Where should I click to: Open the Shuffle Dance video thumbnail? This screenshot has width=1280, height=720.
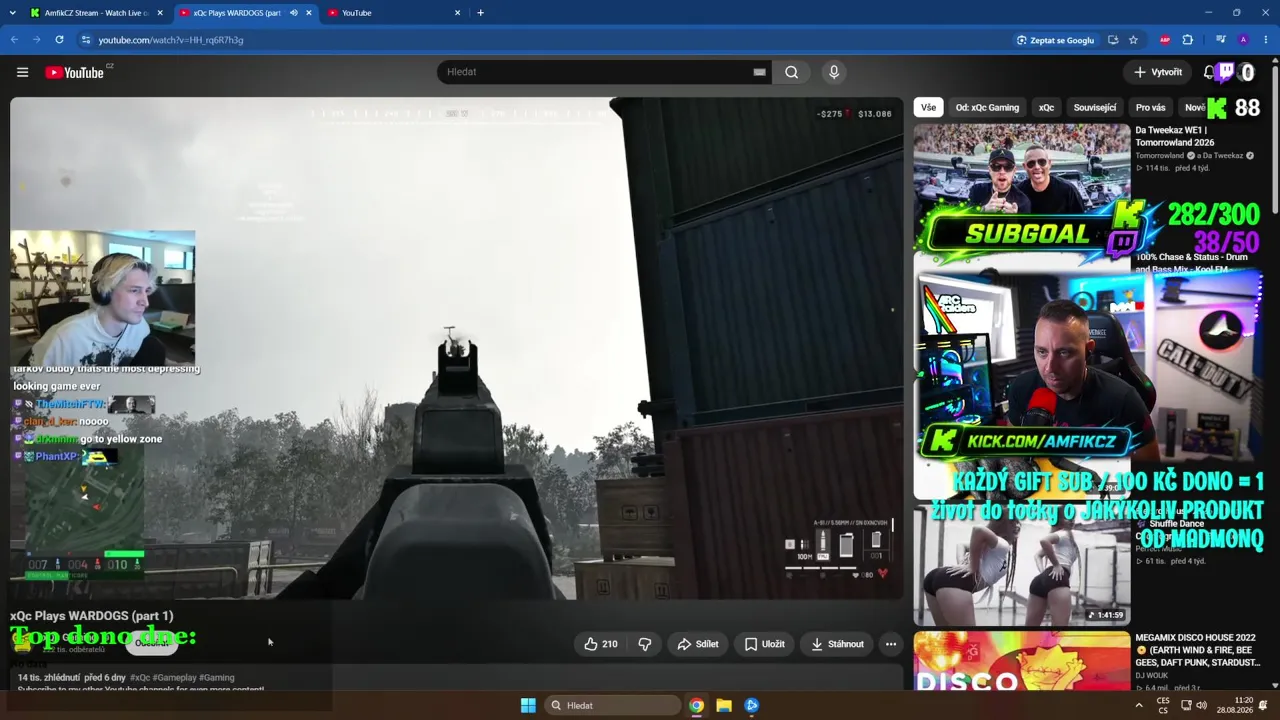click(x=1022, y=564)
